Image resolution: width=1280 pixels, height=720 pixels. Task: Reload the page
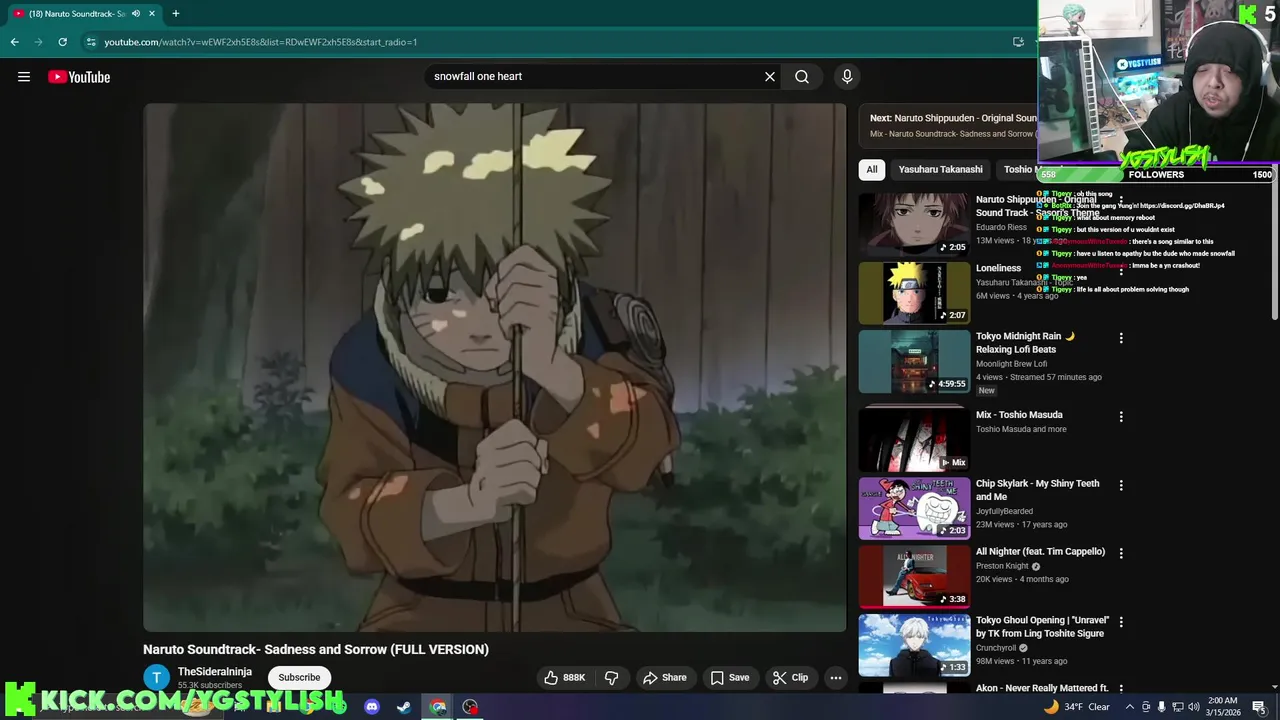click(x=62, y=42)
